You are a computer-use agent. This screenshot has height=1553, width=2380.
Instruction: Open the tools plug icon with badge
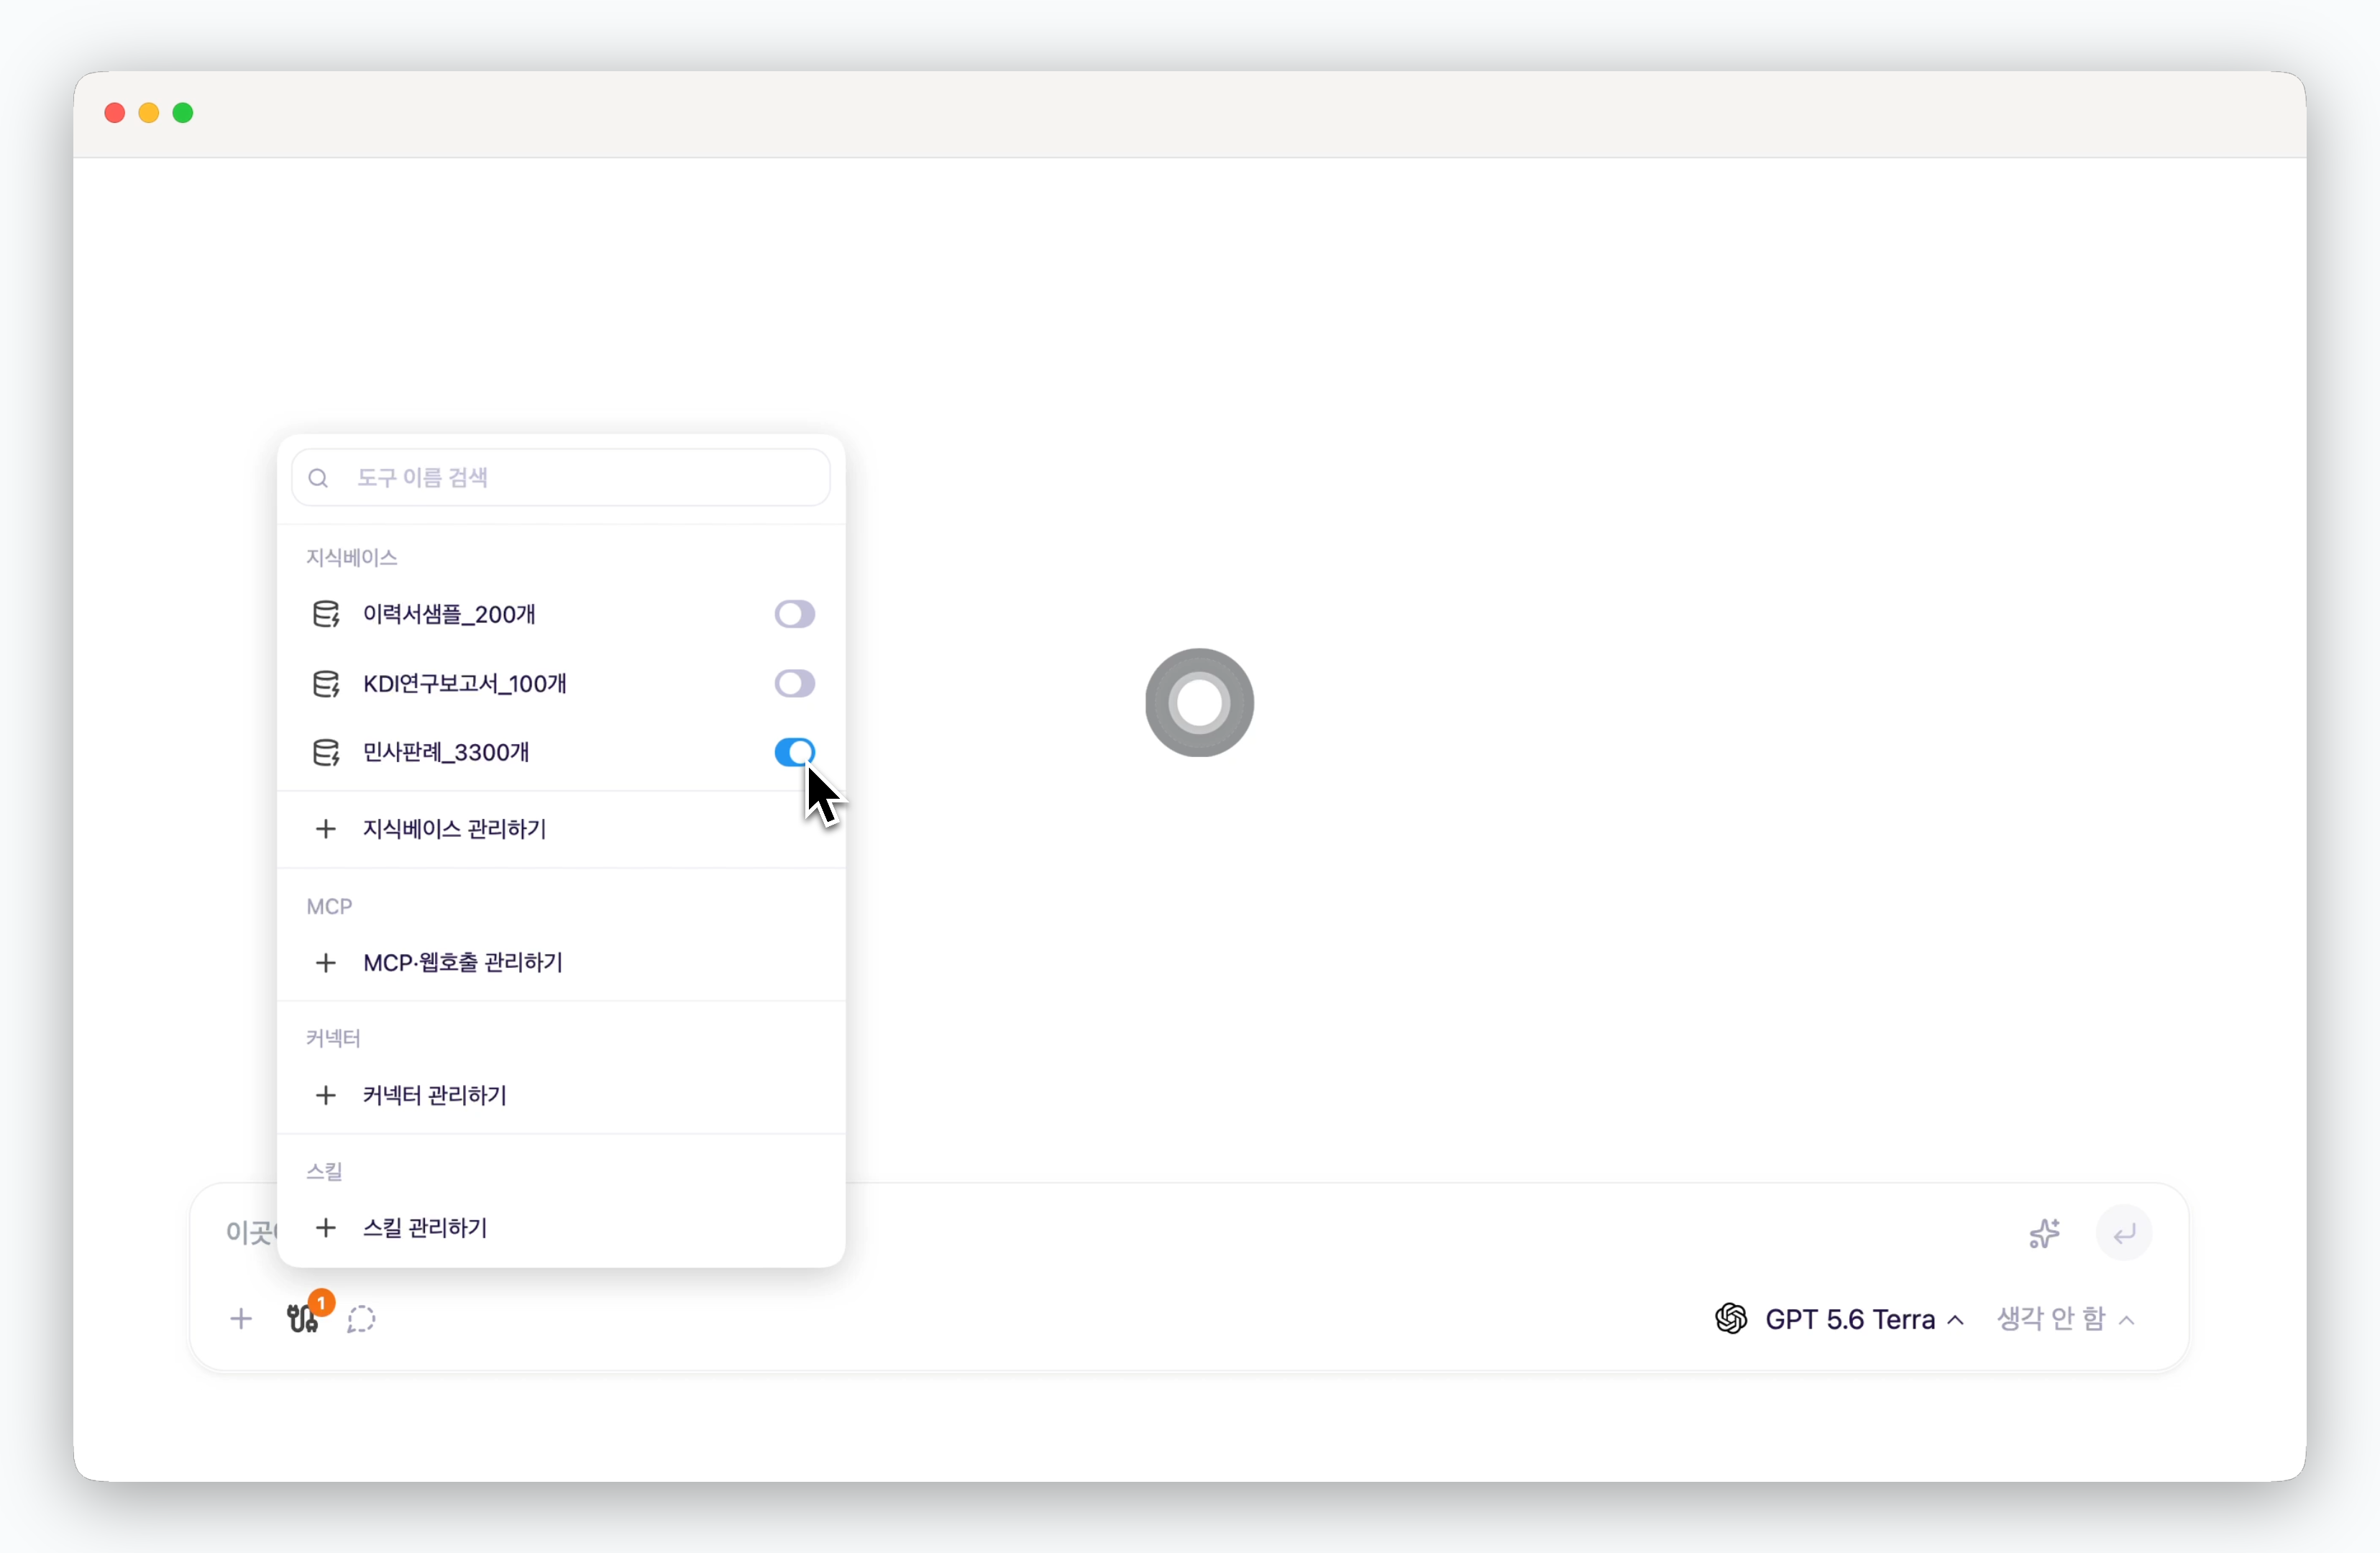[x=302, y=1319]
